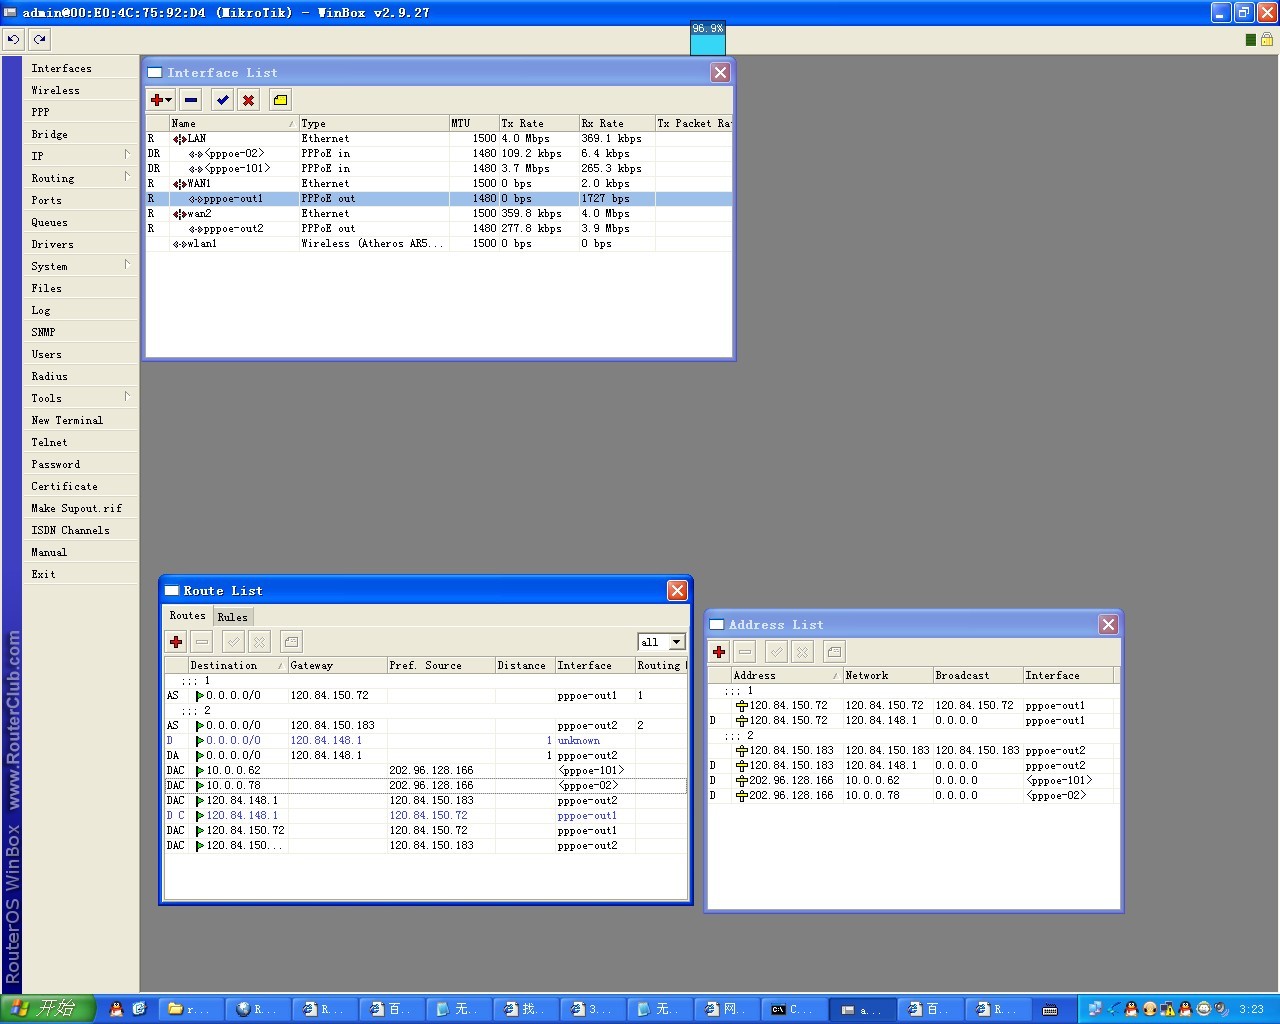Click the Comment button in Address List toolbar

(x=834, y=652)
